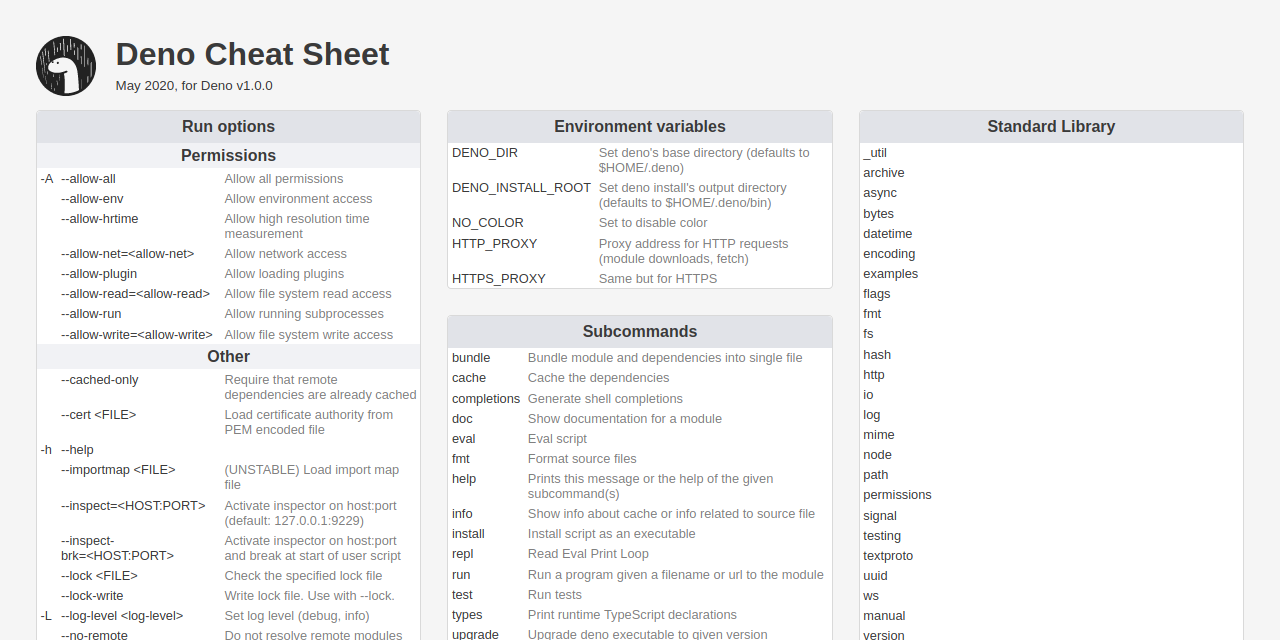Select the 'repl' subcommand entry
The height and width of the screenshot is (640, 1280).
coord(462,553)
